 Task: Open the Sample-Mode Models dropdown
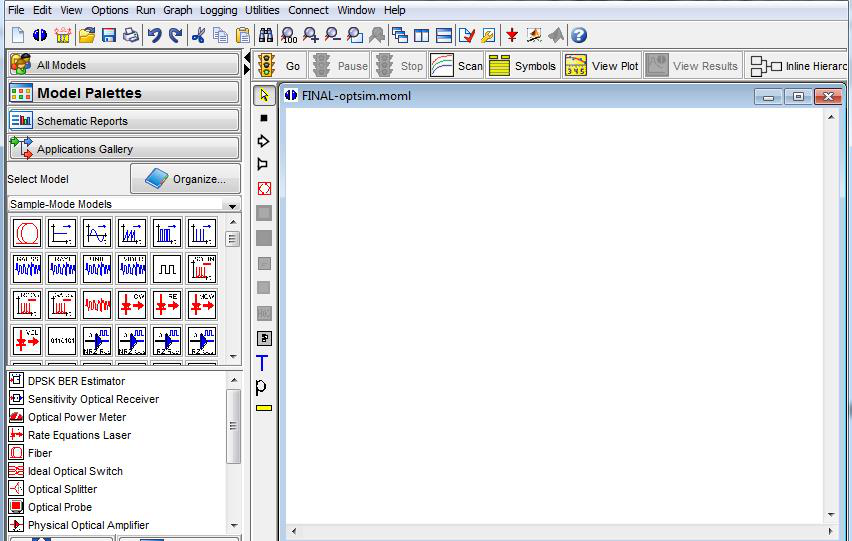232,205
